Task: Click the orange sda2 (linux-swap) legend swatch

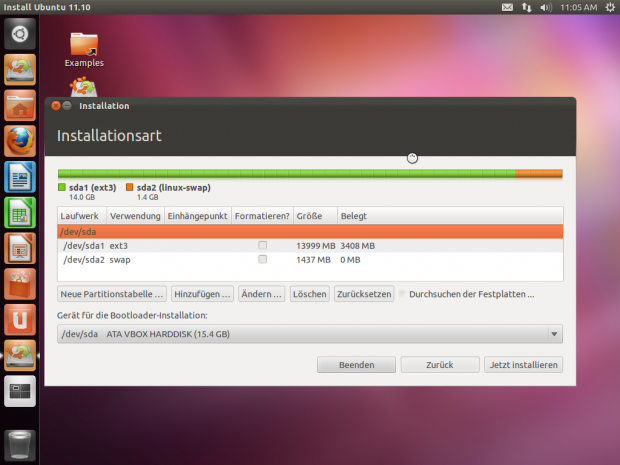Action: coord(129,187)
